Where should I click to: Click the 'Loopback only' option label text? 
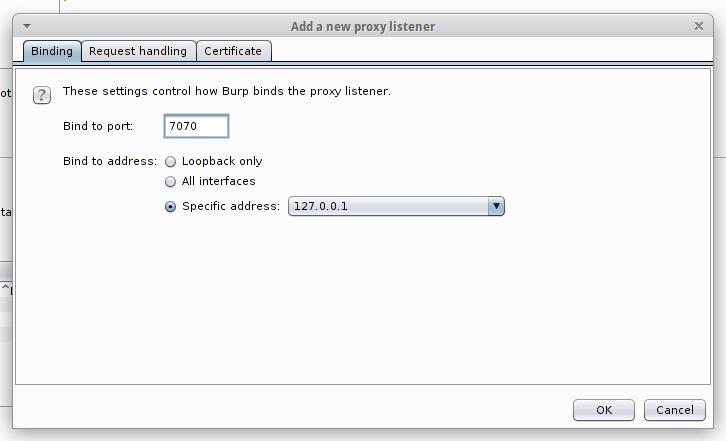pos(222,161)
